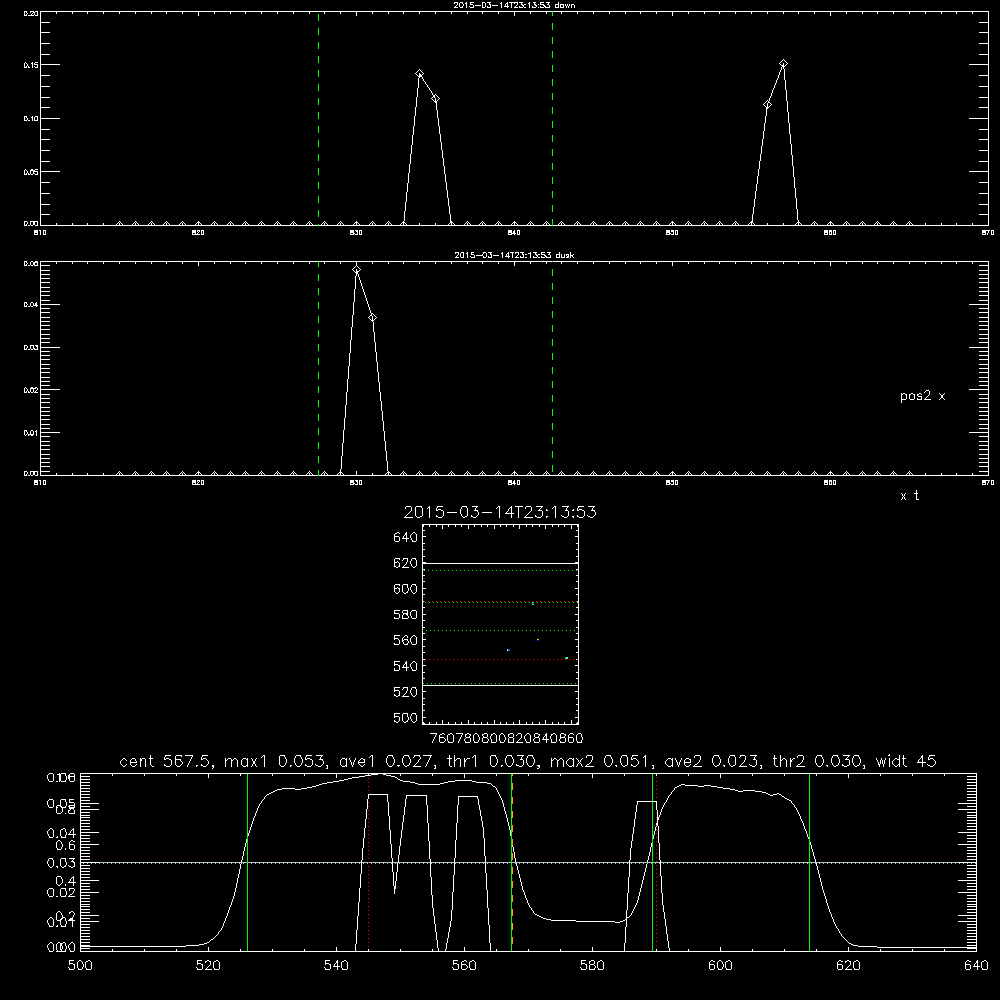Image resolution: width=1000 pixels, height=1000 pixels.
Task: Click the '2015-03-14T23:13:53 dawn' plot title
Action: pyautogui.click(x=514, y=4)
